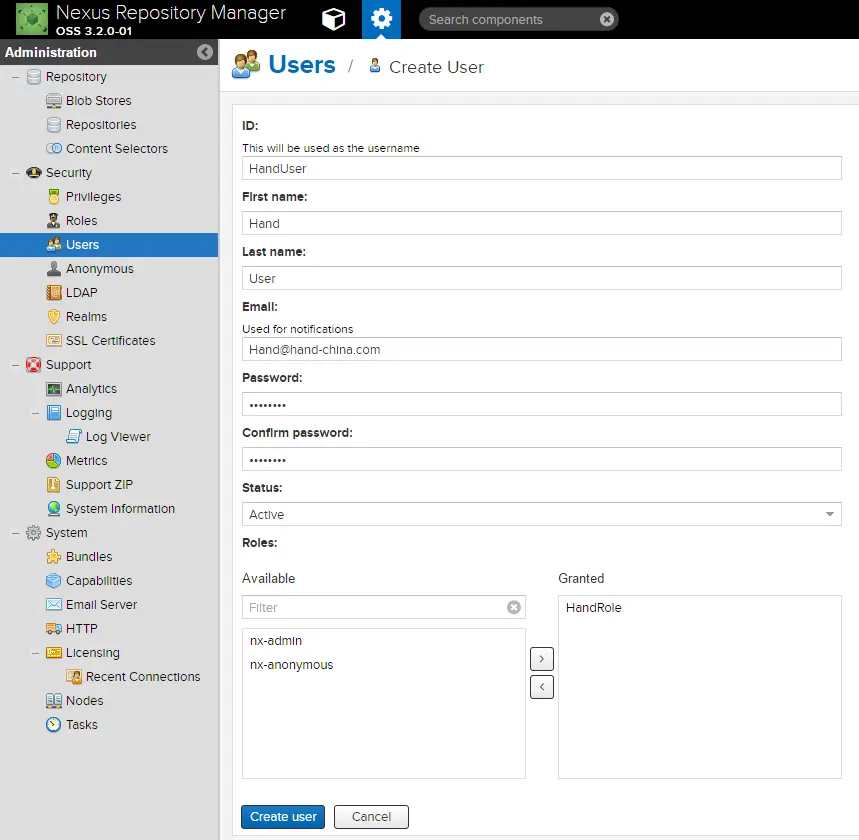
Task: Click the Create user button
Action: pyautogui.click(x=283, y=816)
